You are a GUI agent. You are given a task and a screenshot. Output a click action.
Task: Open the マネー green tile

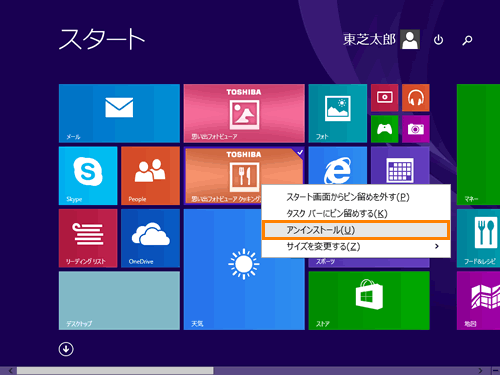tap(478, 144)
